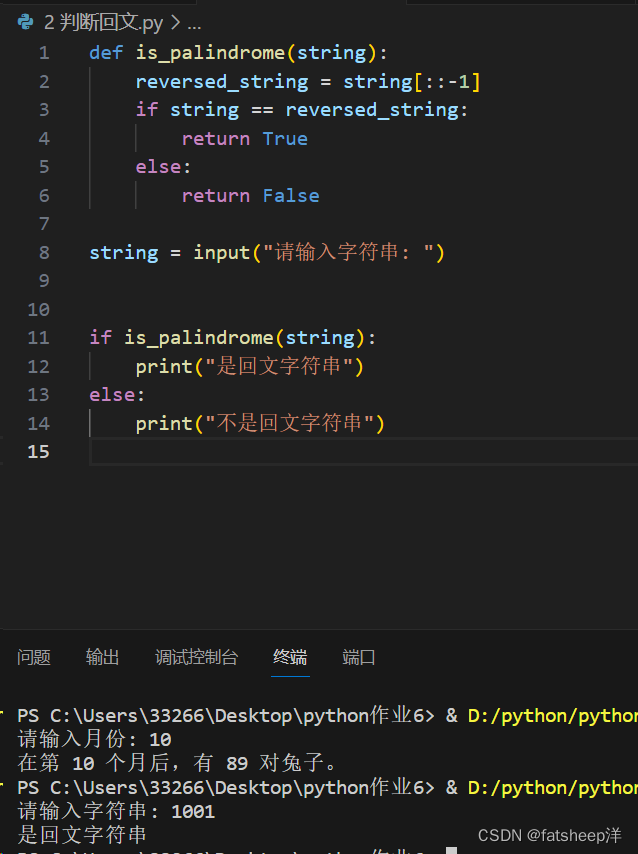Image resolution: width=638 pixels, height=854 pixels.
Task: Click the slice "[::-1]" on line 2
Action: [x=447, y=82]
